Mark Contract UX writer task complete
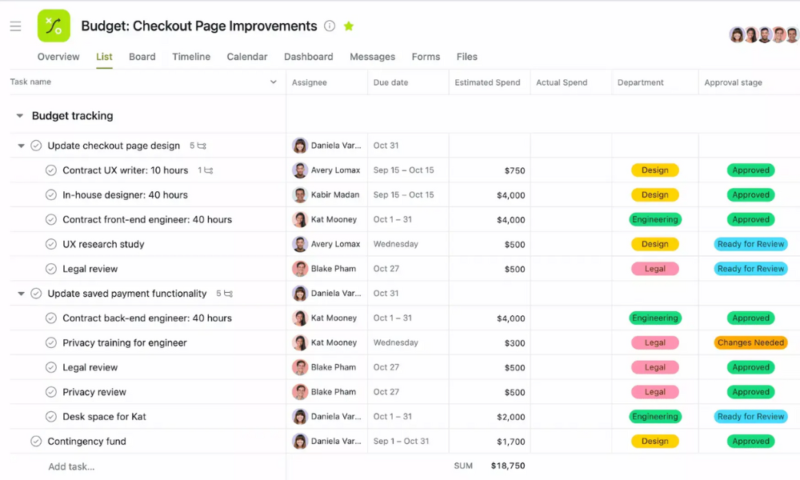Viewport: 800px width, 480px height. pyautogui.click(x=51, y=170)
